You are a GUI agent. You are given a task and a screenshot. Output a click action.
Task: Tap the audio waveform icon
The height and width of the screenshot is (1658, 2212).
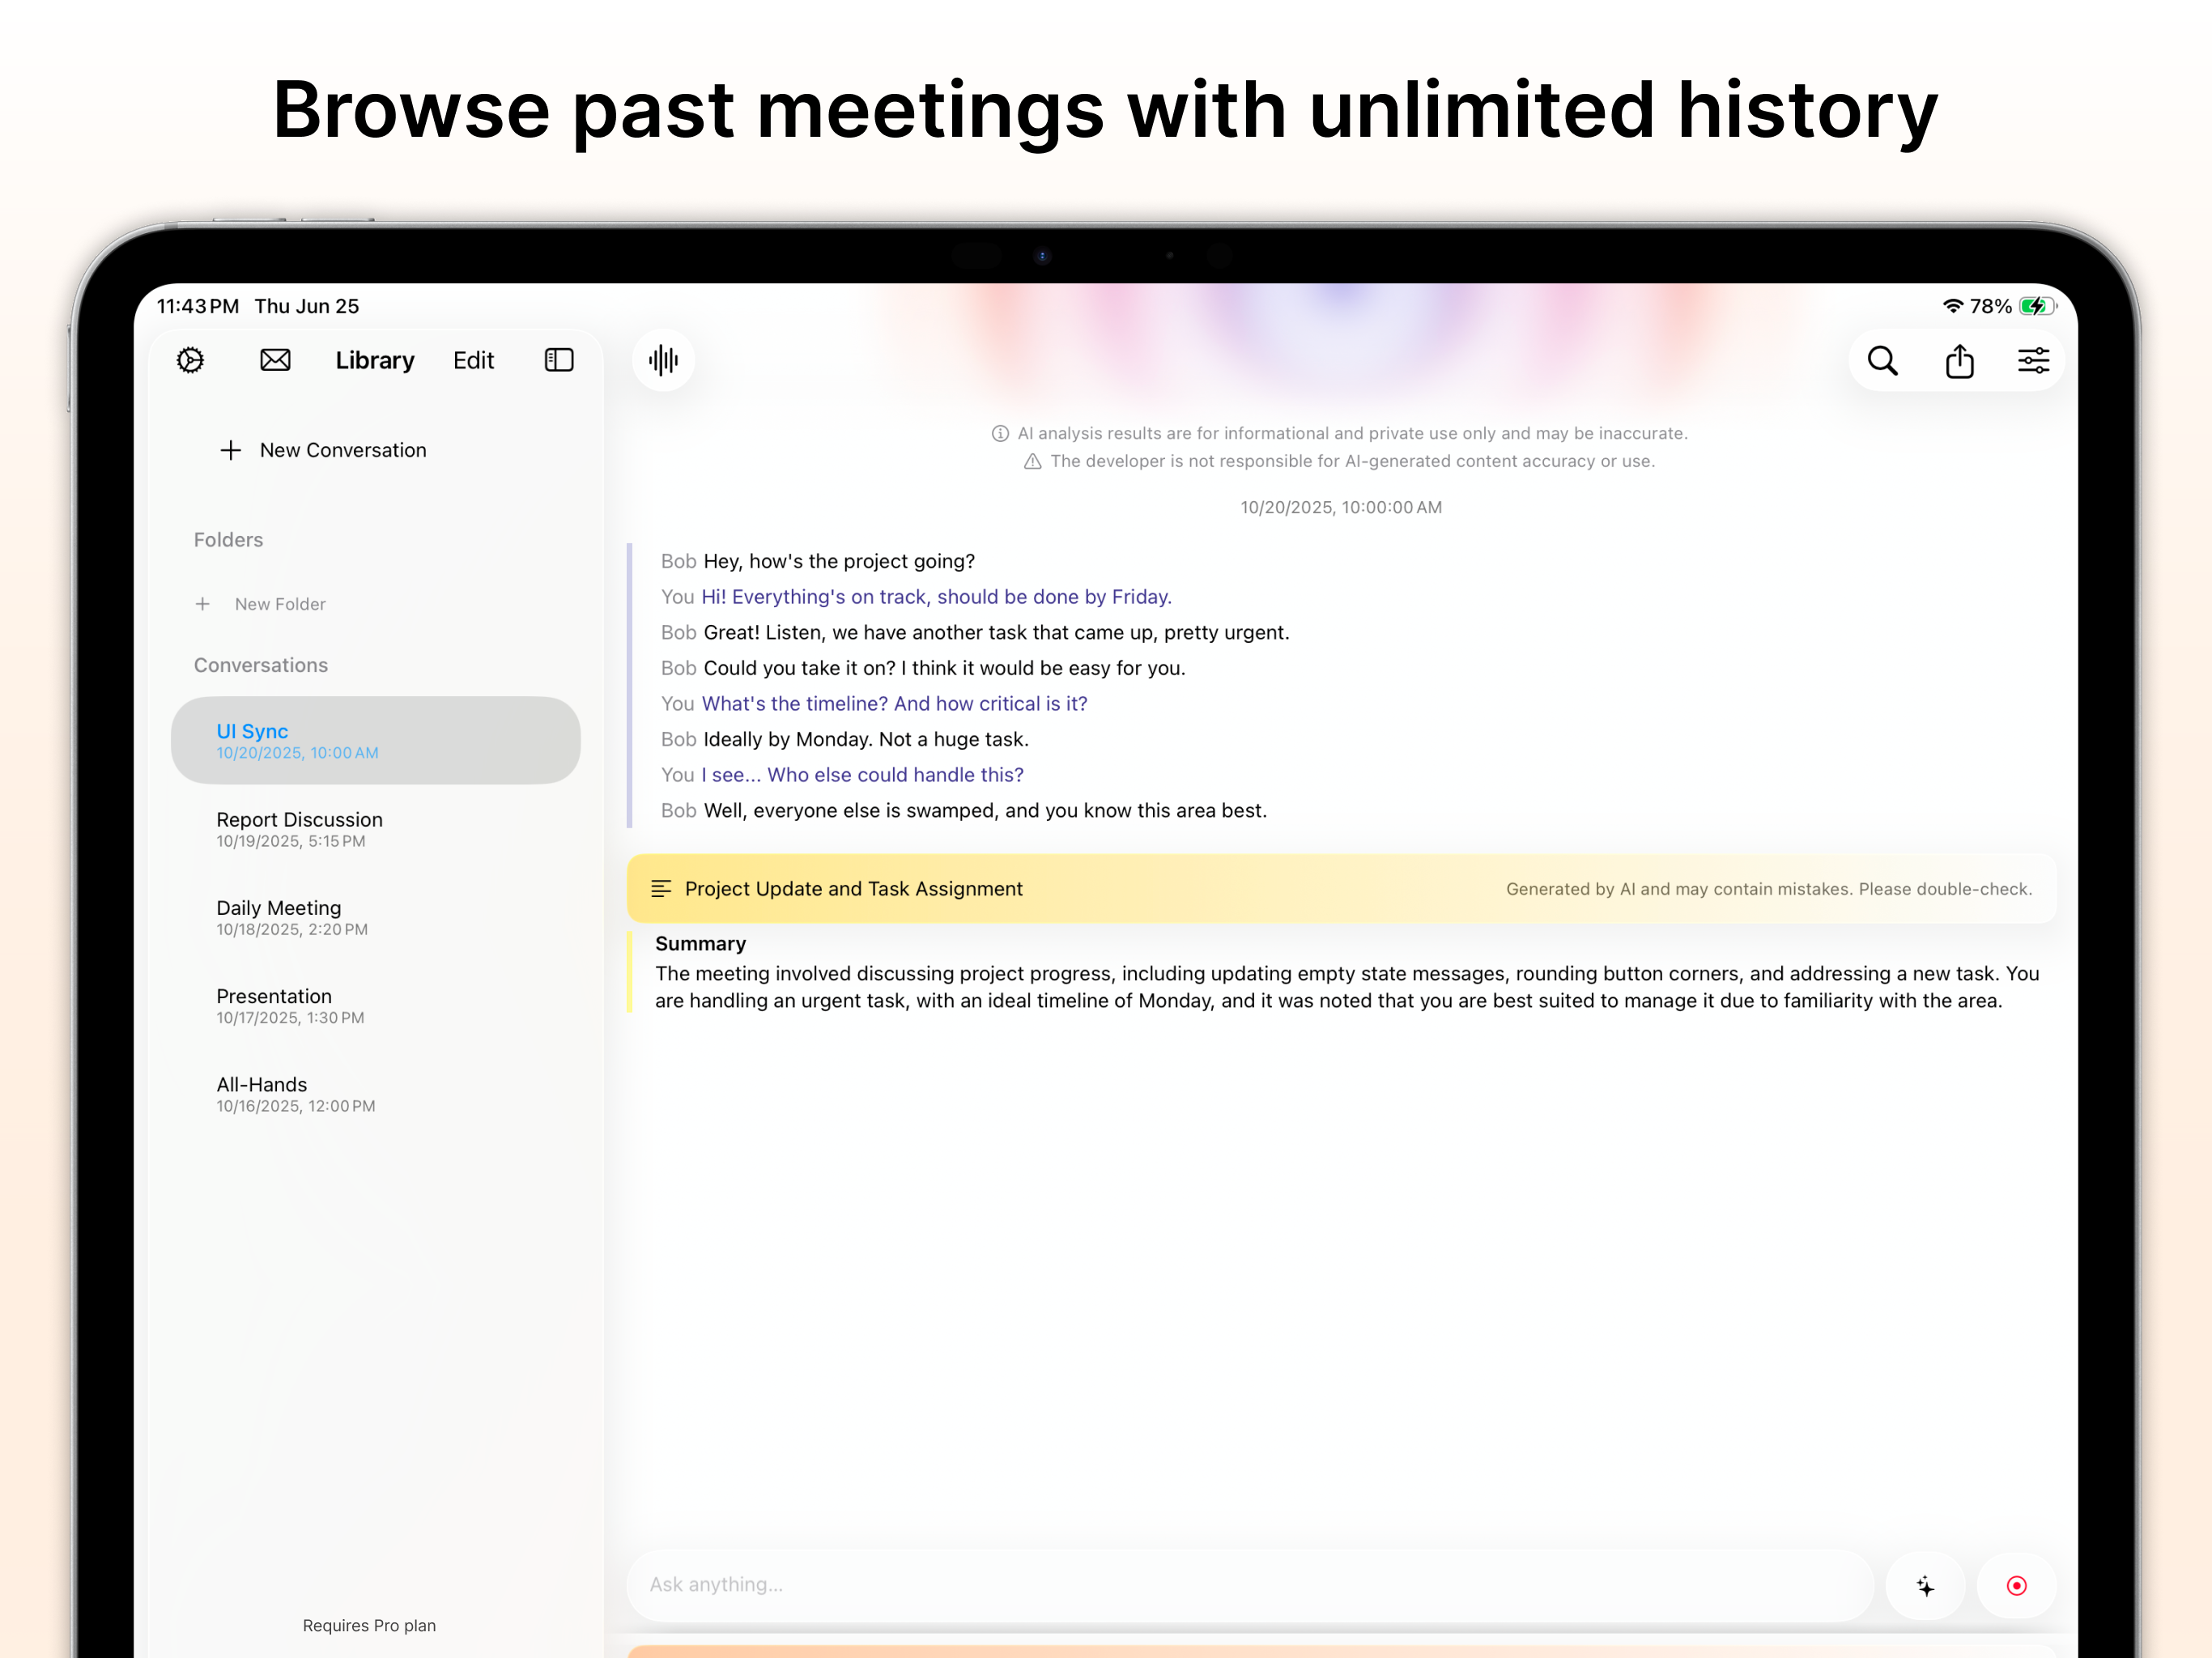coord(663,360)
